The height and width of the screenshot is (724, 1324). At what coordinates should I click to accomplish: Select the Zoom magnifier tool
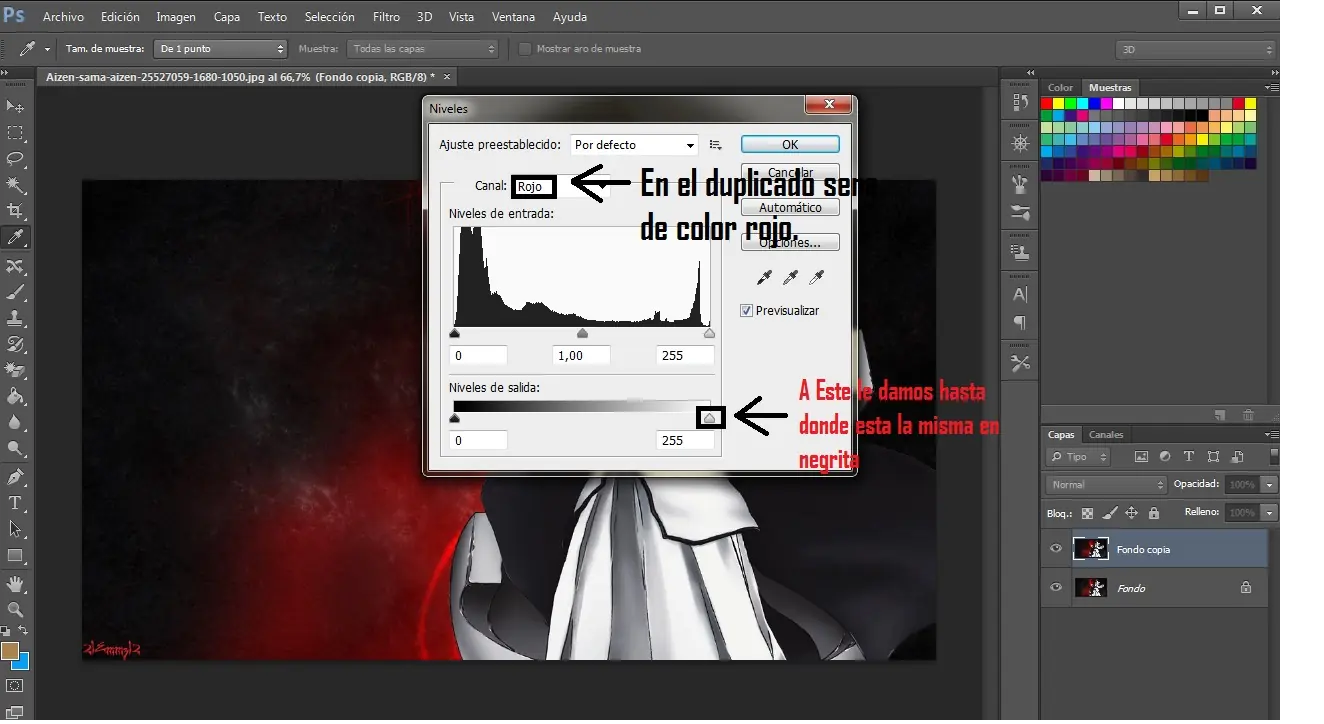click(16, 609)
